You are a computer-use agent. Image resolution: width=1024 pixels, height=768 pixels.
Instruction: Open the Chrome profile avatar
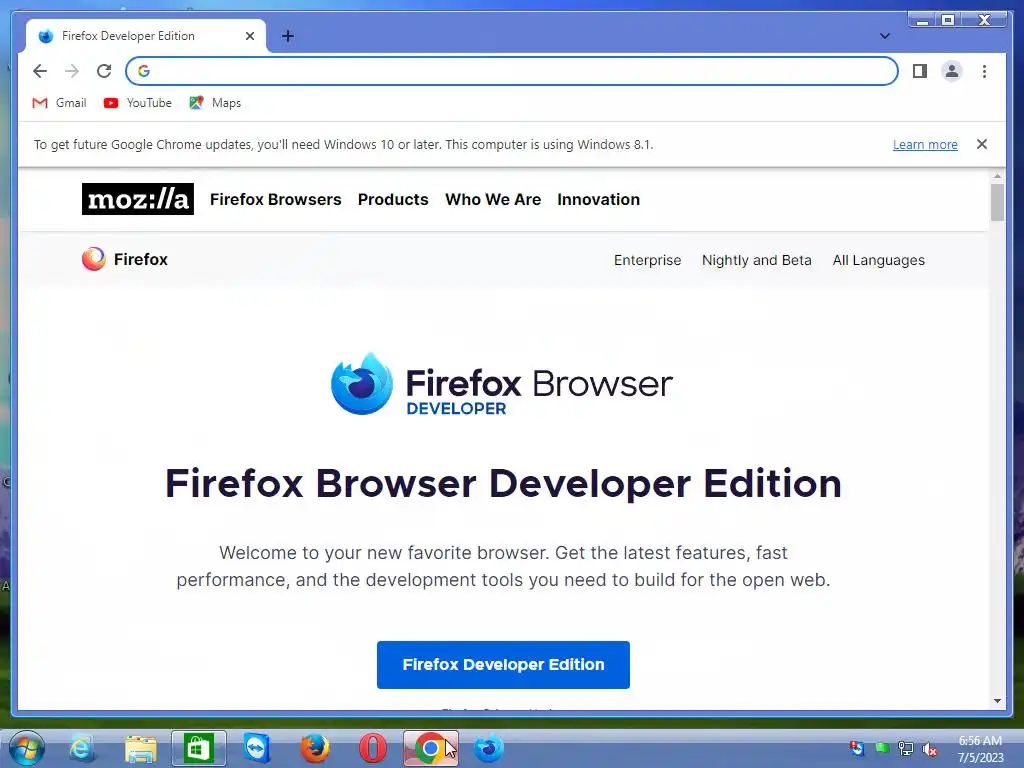[x=952, y=71]
